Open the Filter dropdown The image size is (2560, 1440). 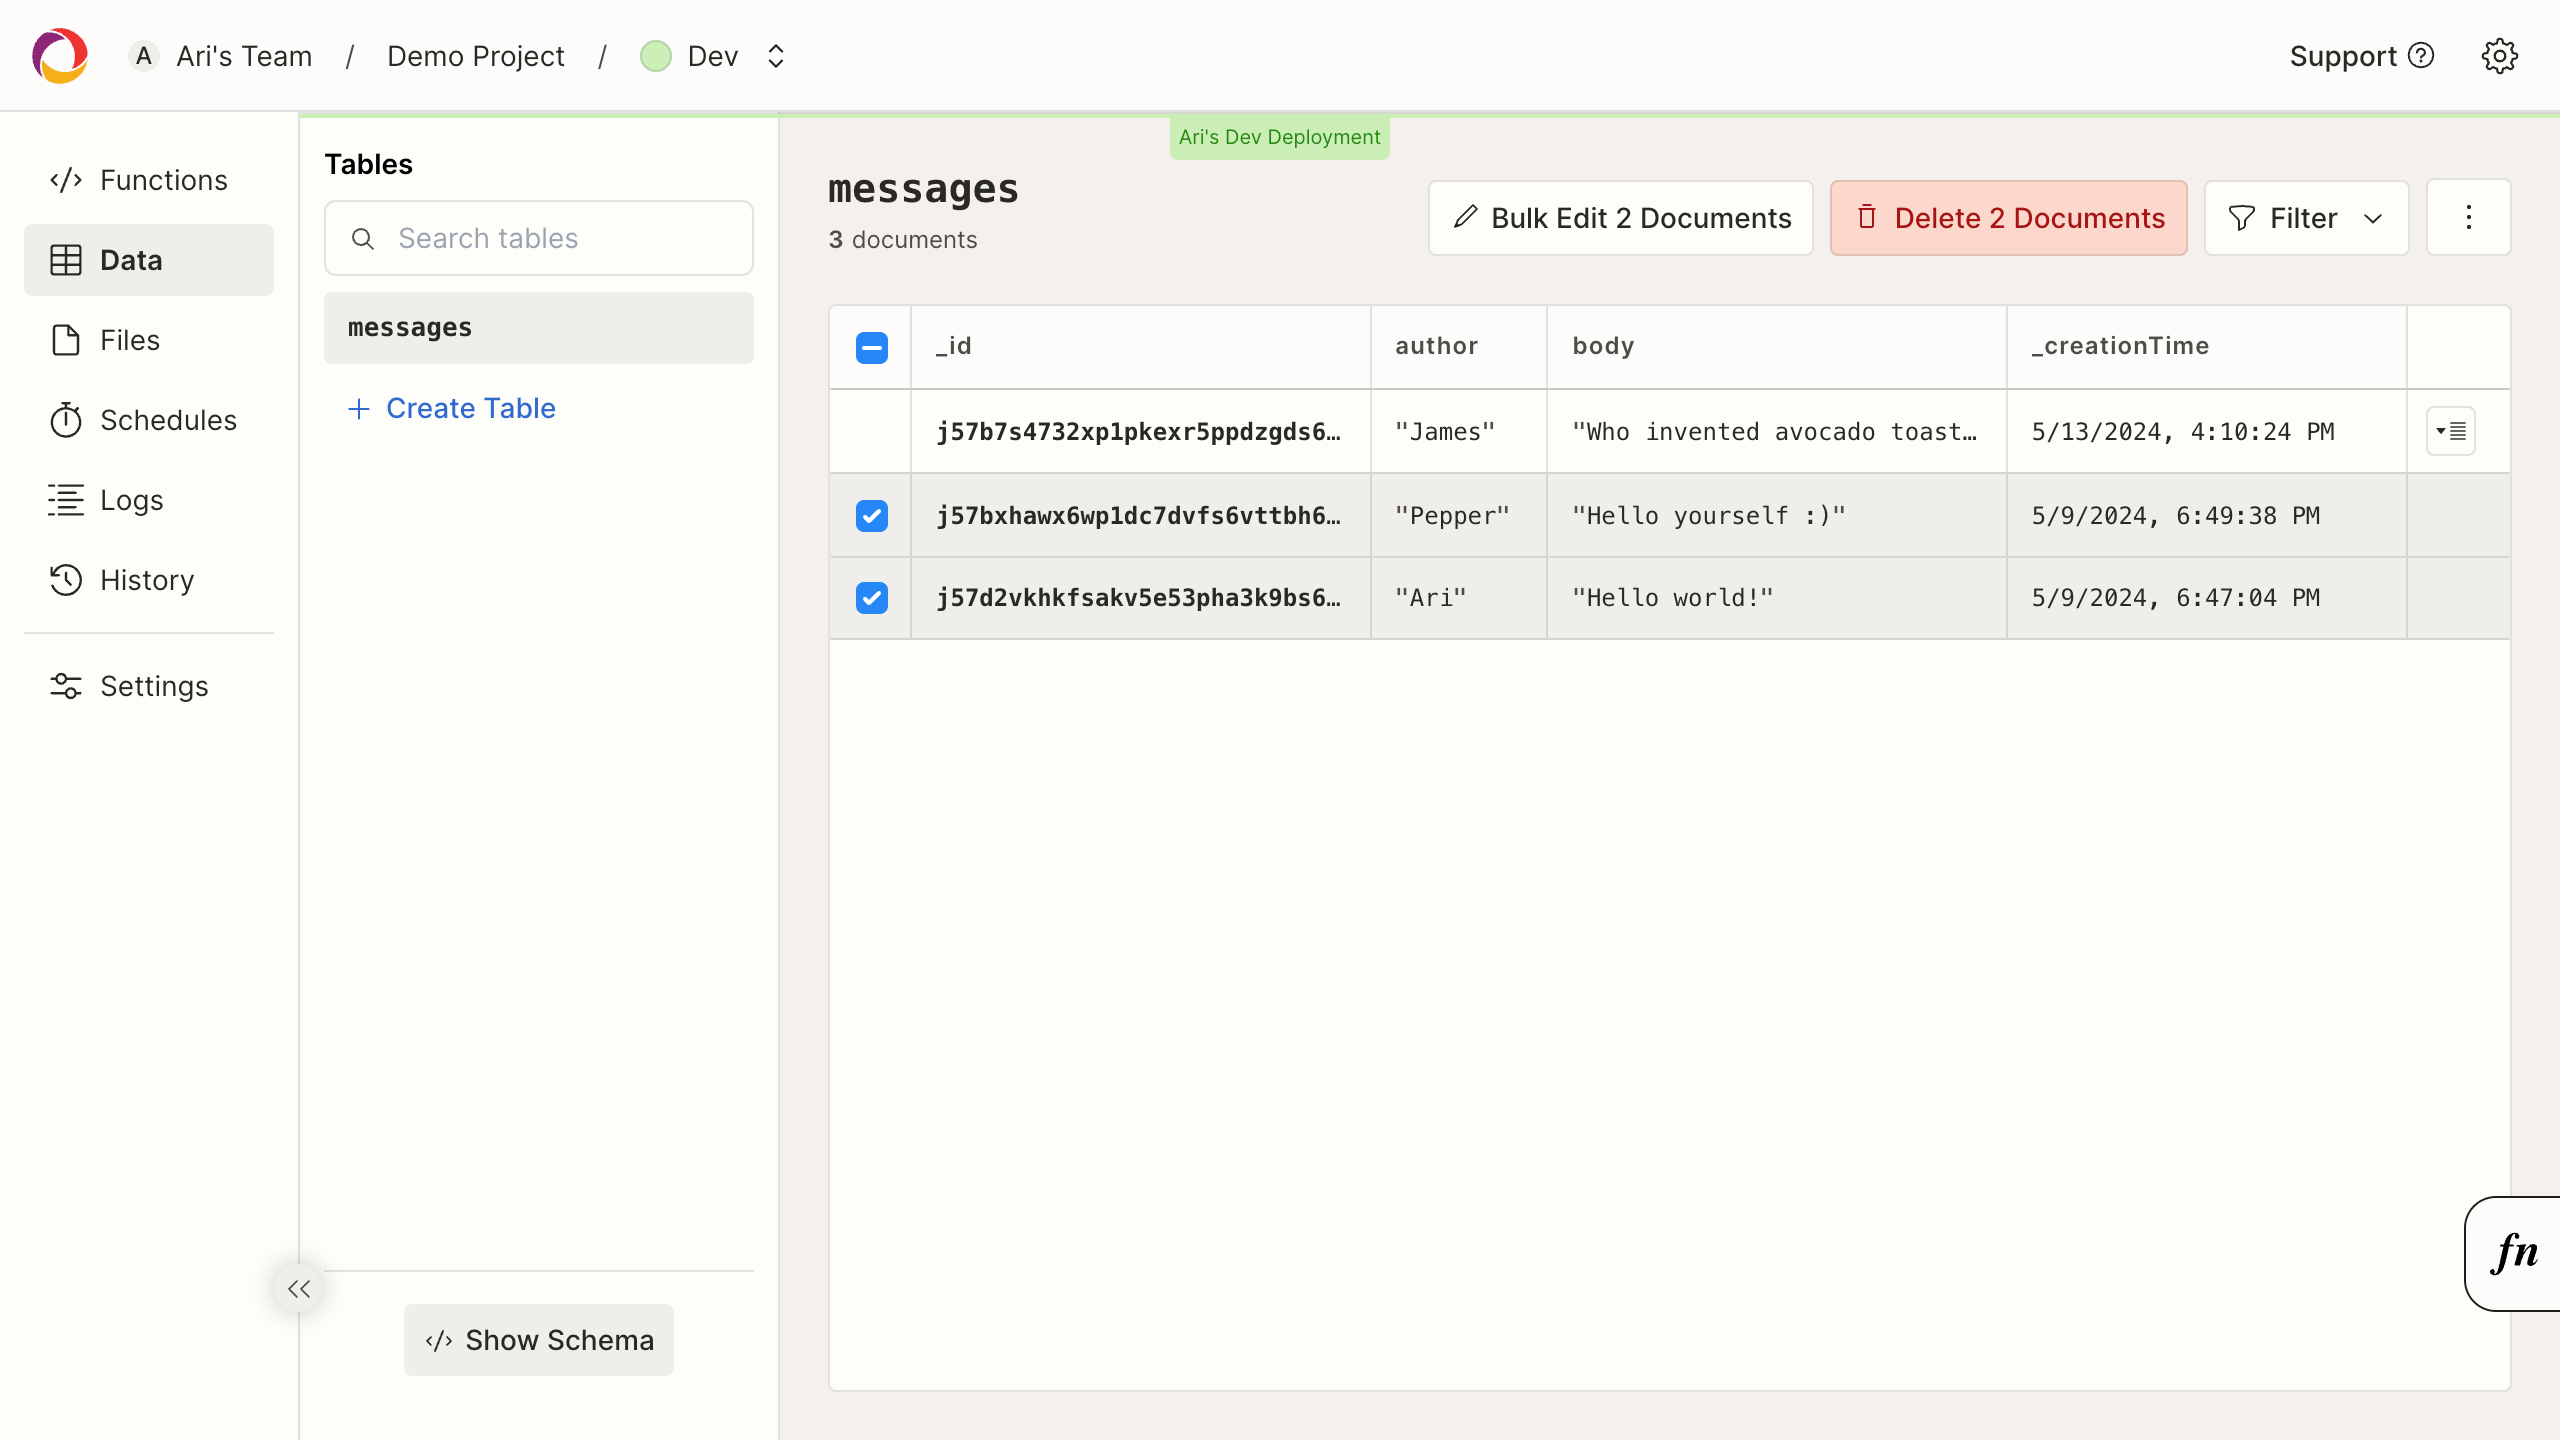tap(2307, 218)
